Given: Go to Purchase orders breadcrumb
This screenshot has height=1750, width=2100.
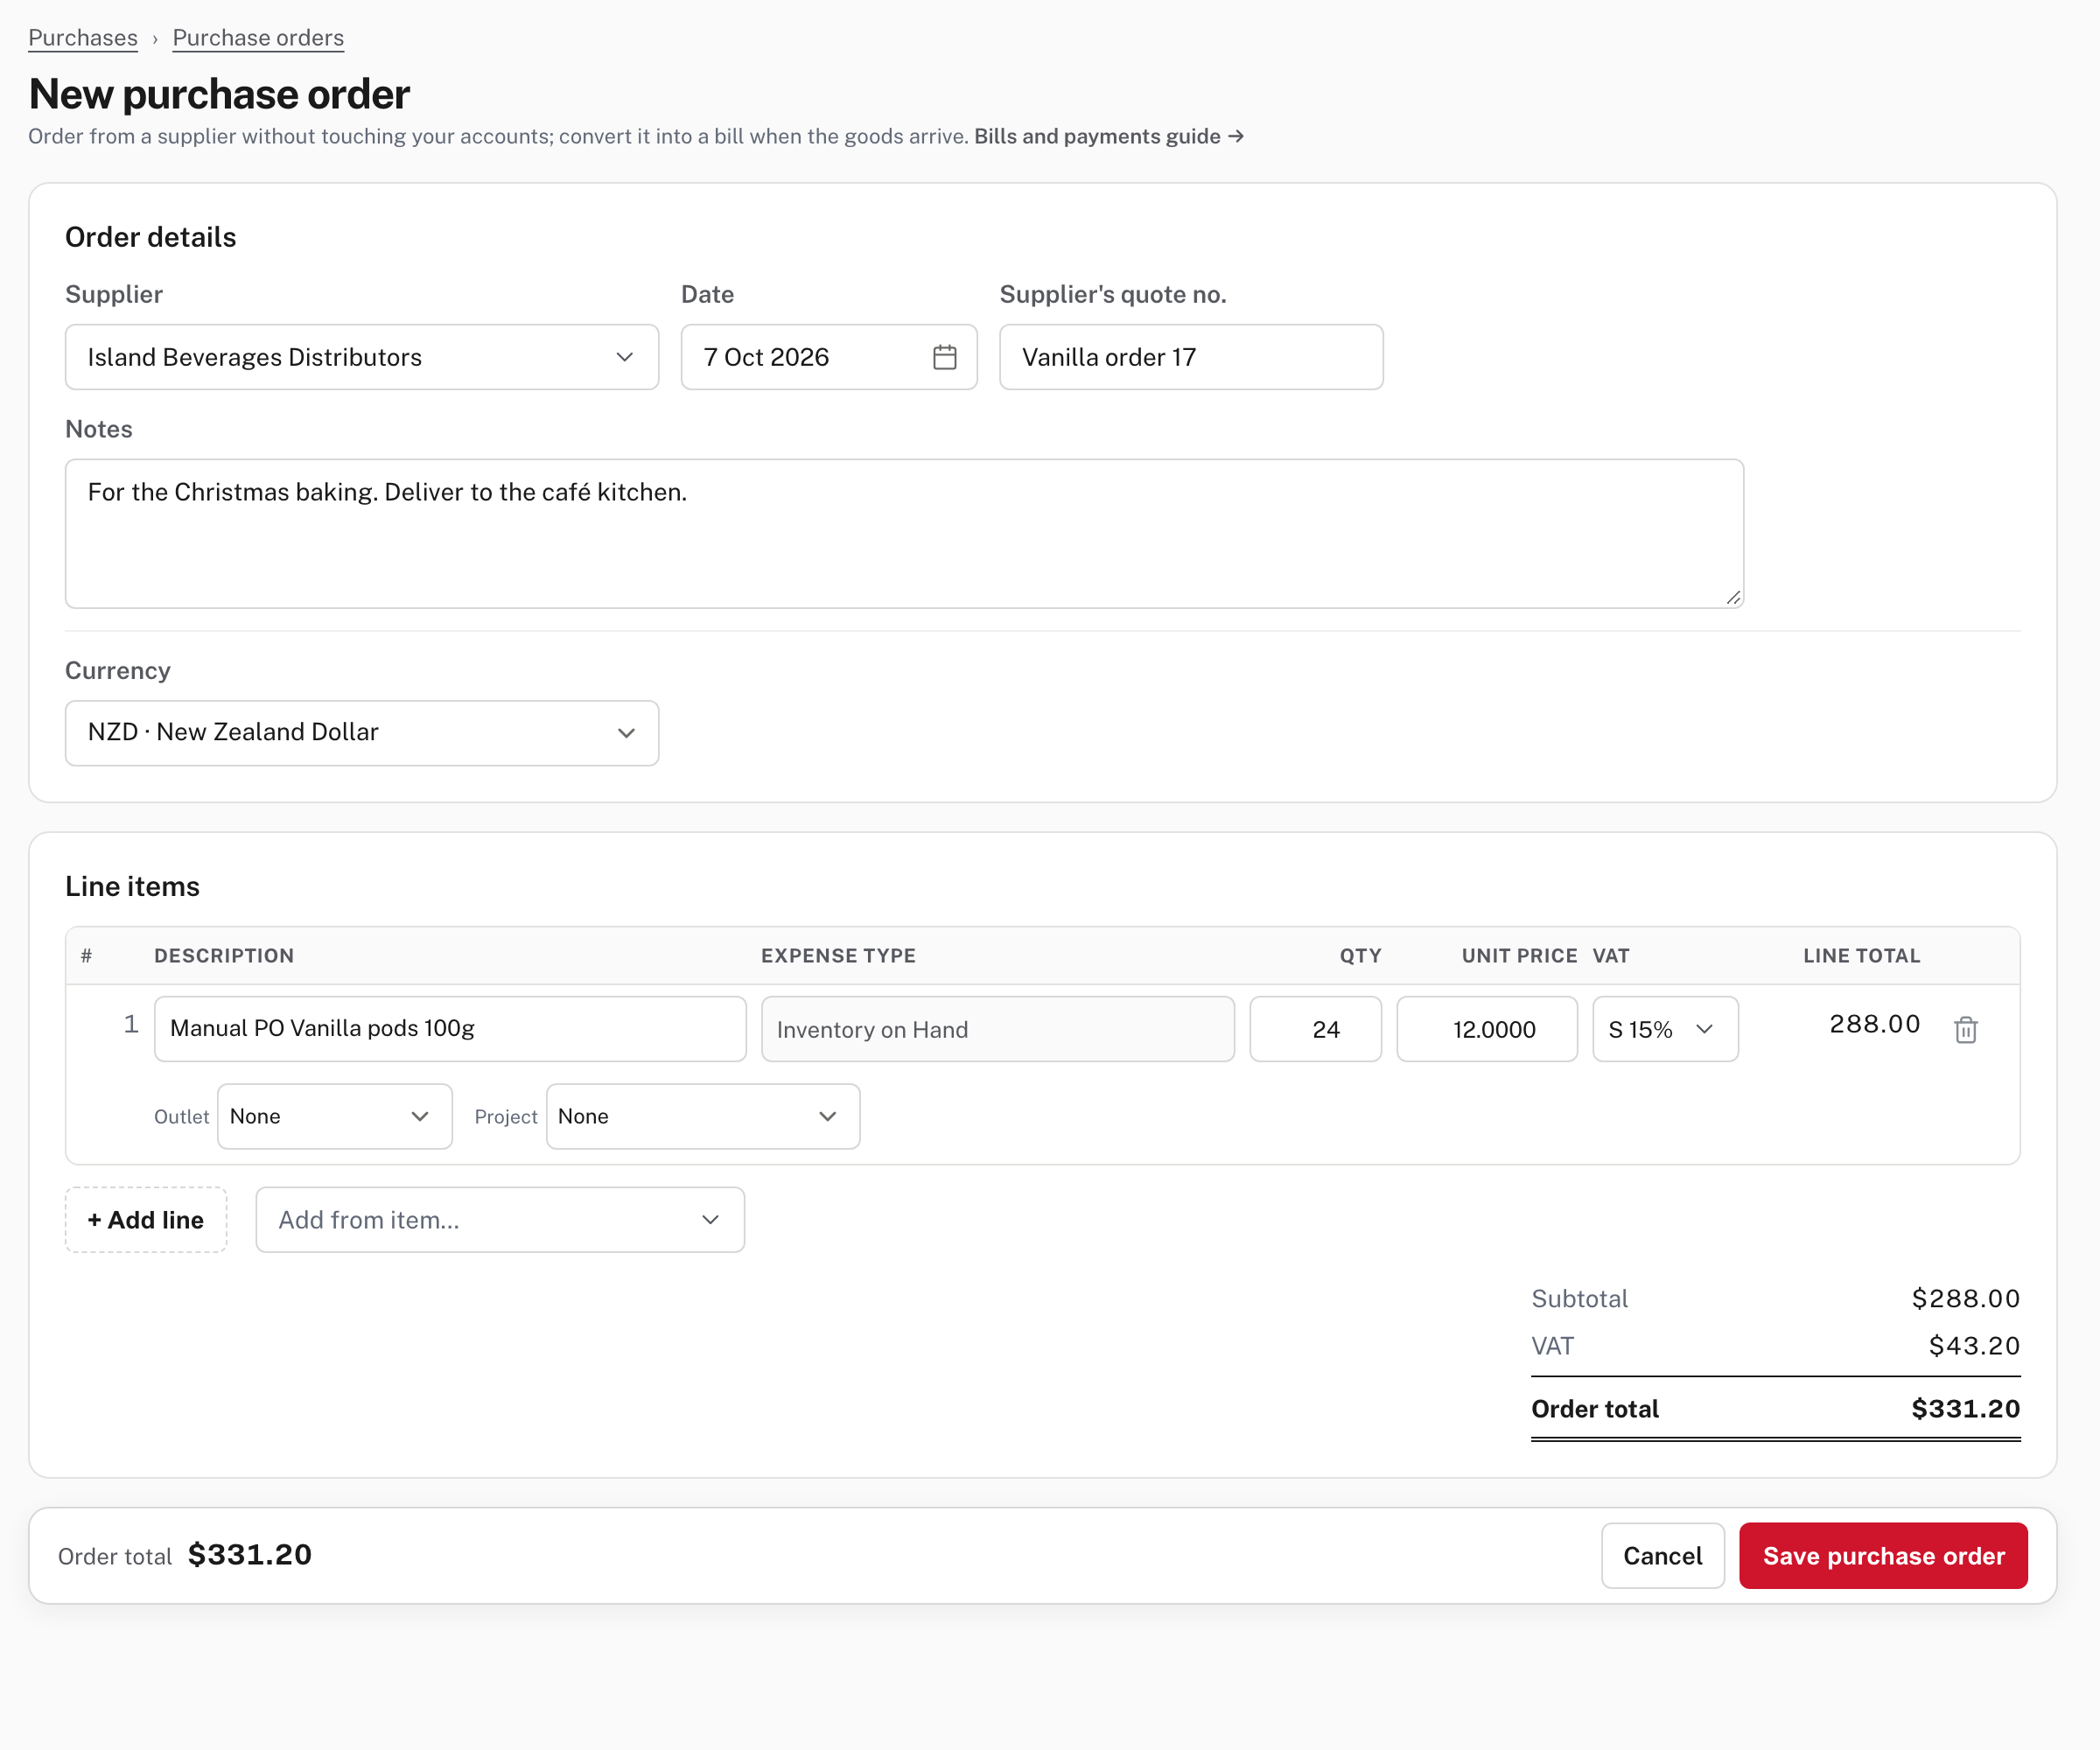Looking at the screenshot, I should pos(258,38).
